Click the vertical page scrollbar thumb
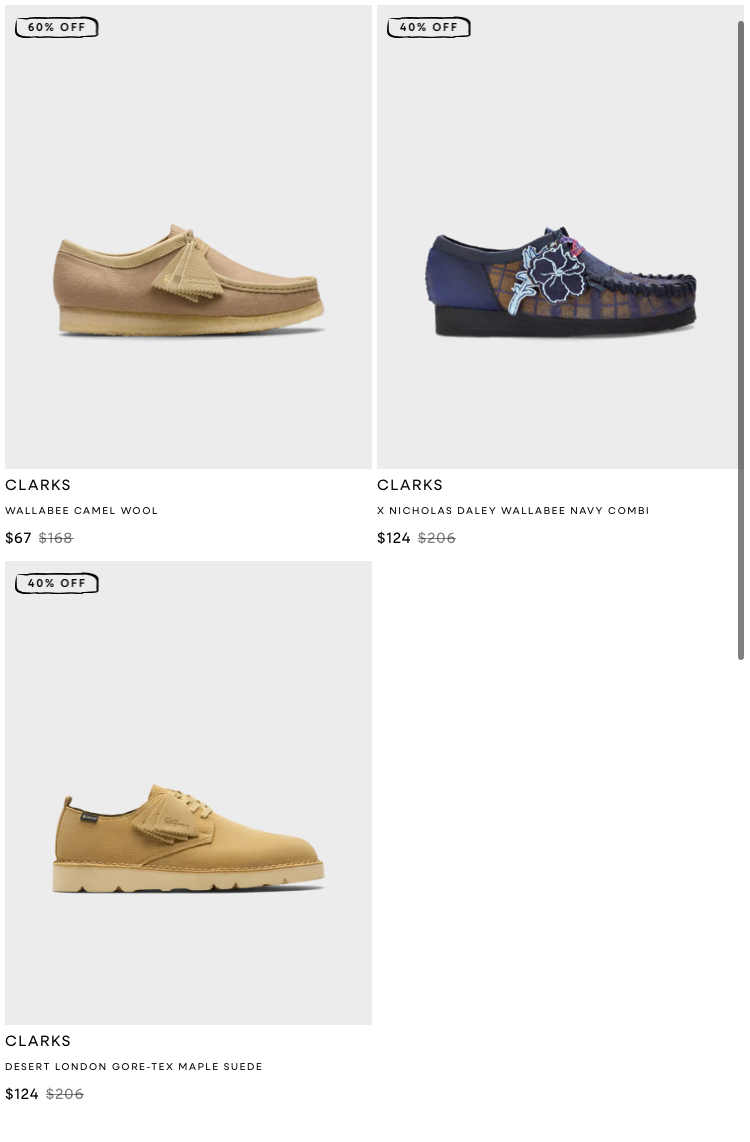This screenshot has width=750, height=1142. tap(741, 340)
